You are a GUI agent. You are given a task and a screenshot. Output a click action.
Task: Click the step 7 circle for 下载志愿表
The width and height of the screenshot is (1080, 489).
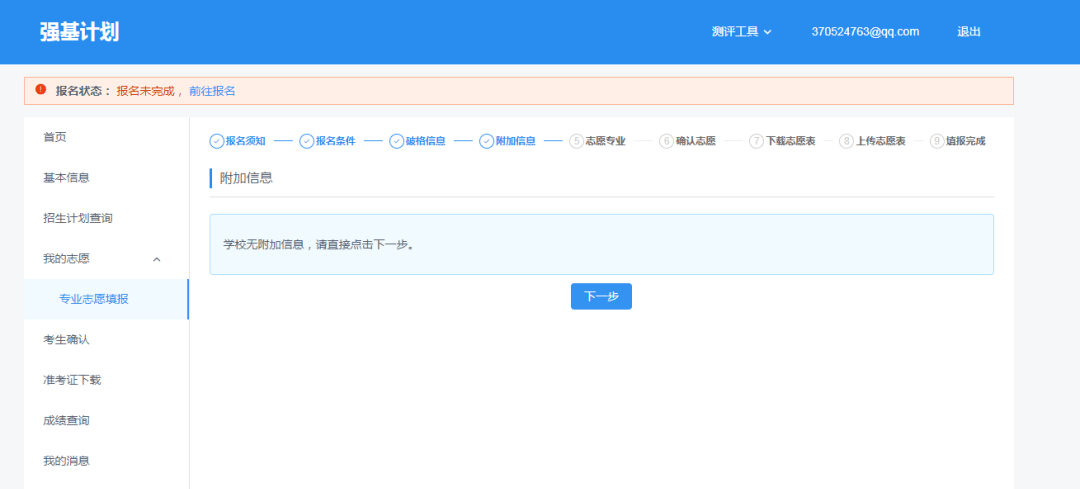pos(757,141)
